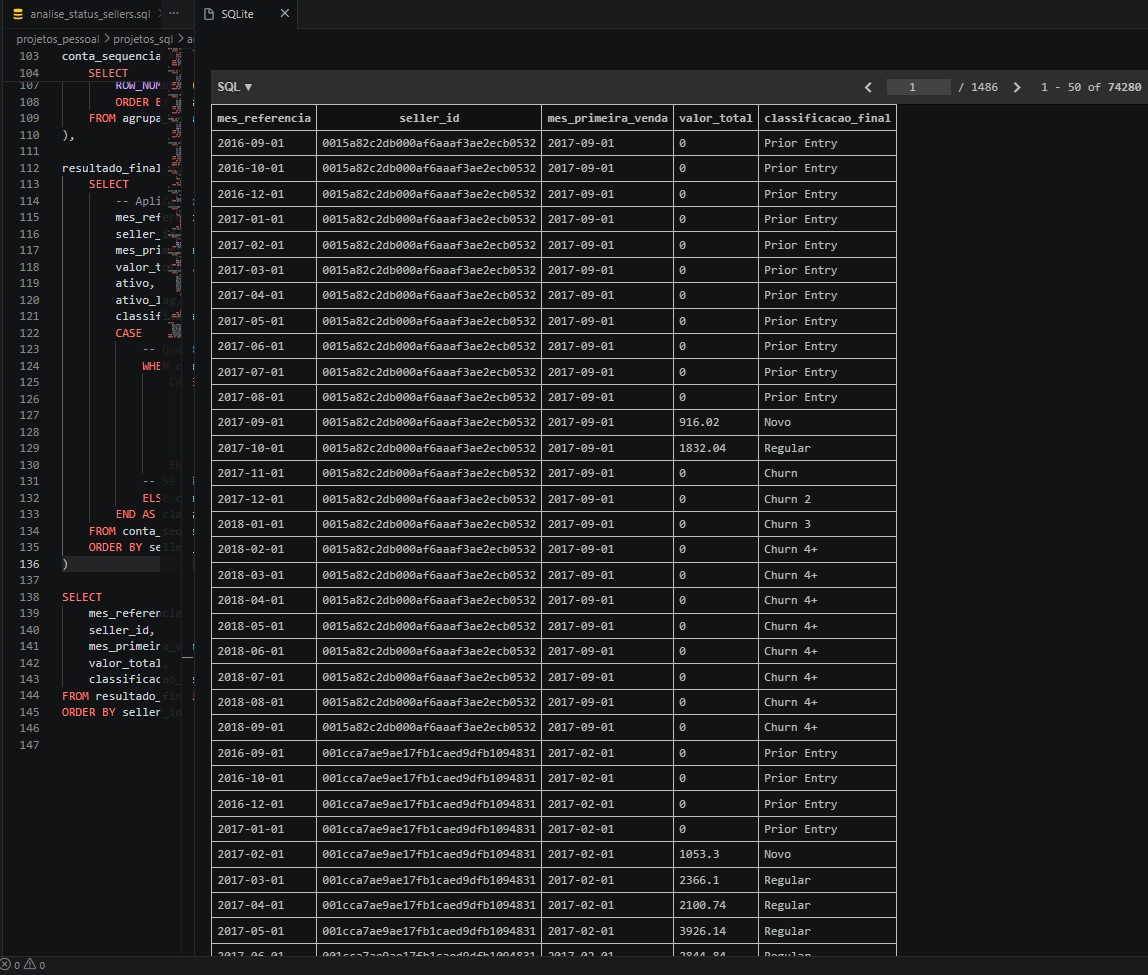Screen dimensions: 1148x975
Task: Click the "1 - 50 of 74280" record count
Action: click(x=1091, y=87)
